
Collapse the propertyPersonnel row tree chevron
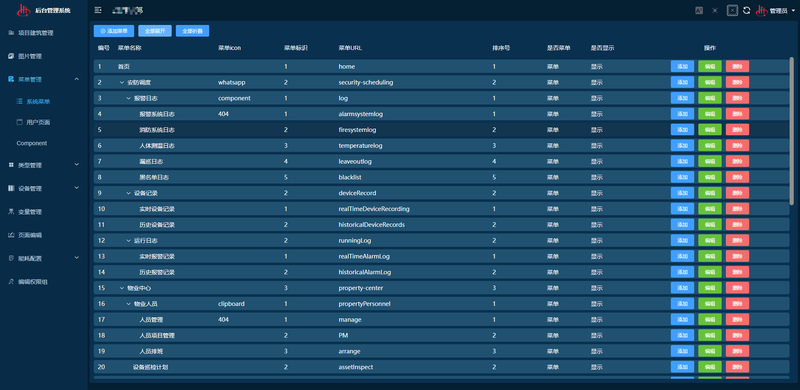tap(129, 304)
